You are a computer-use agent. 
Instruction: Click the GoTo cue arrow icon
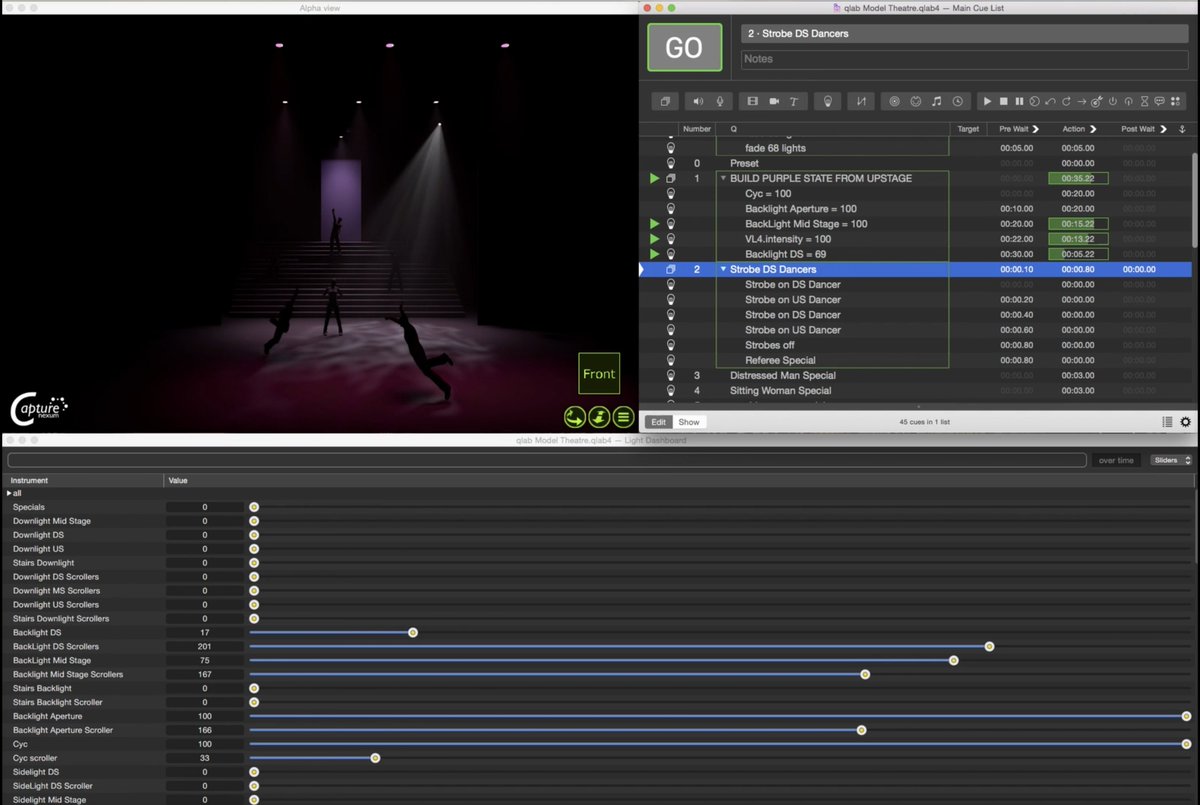1081,101
